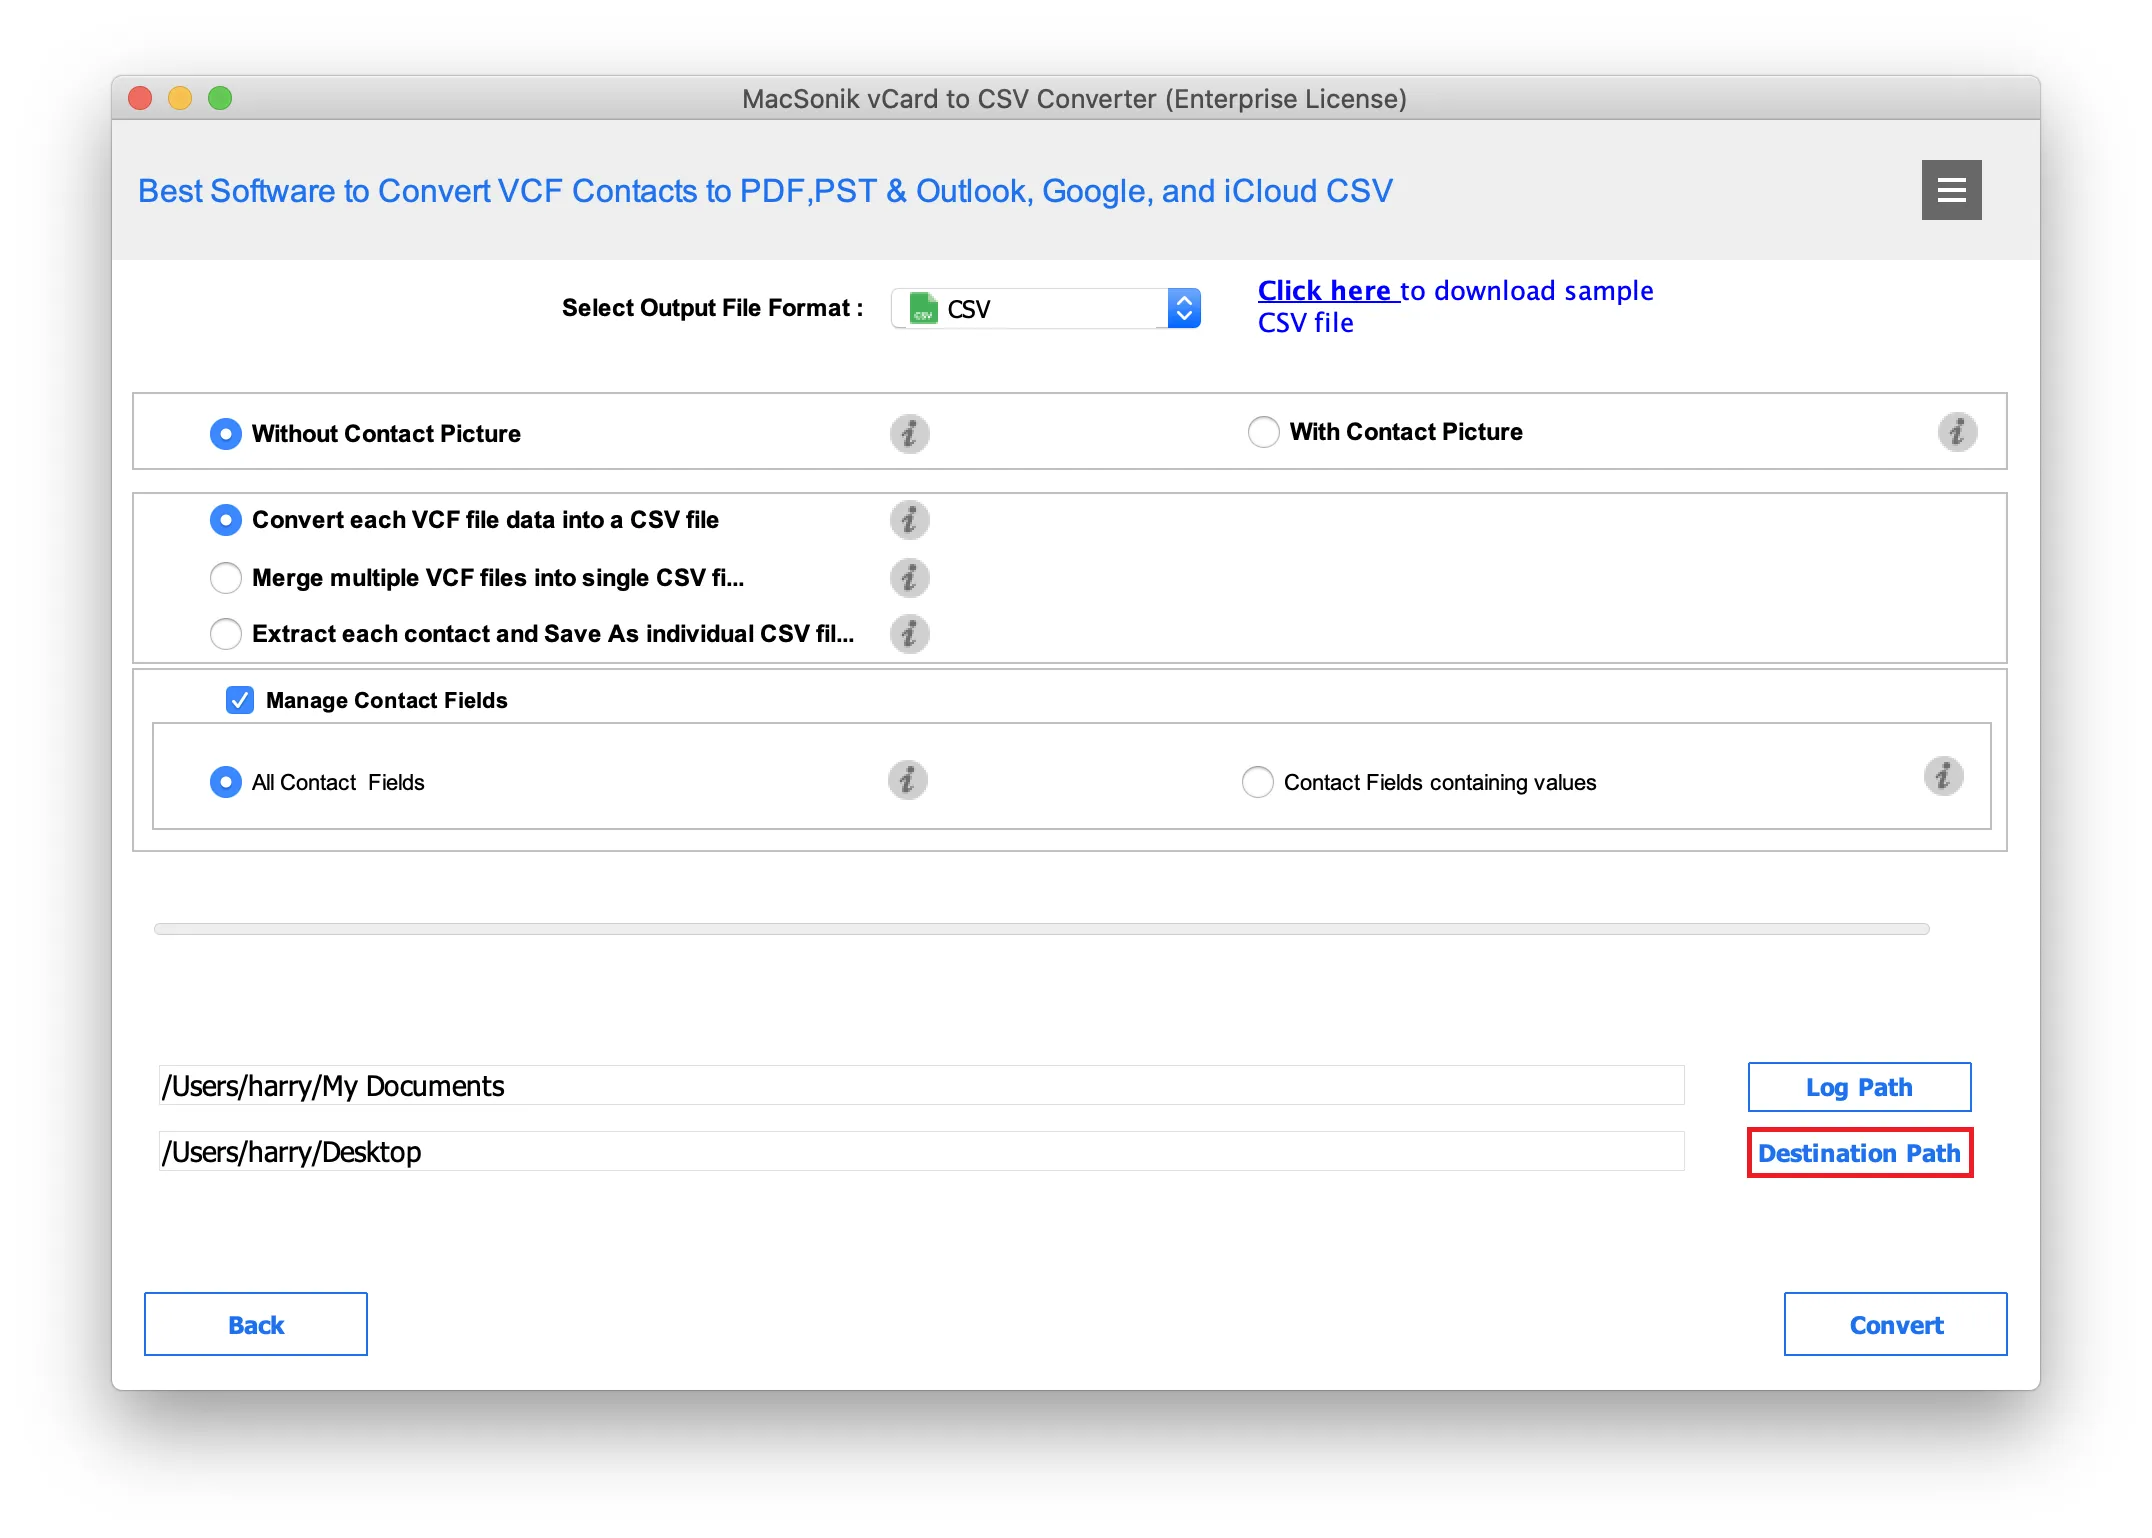The width and height of the screenshot is (2152, 1538).
Task: Start conversion with the Convert button
Action: 1895,1325
